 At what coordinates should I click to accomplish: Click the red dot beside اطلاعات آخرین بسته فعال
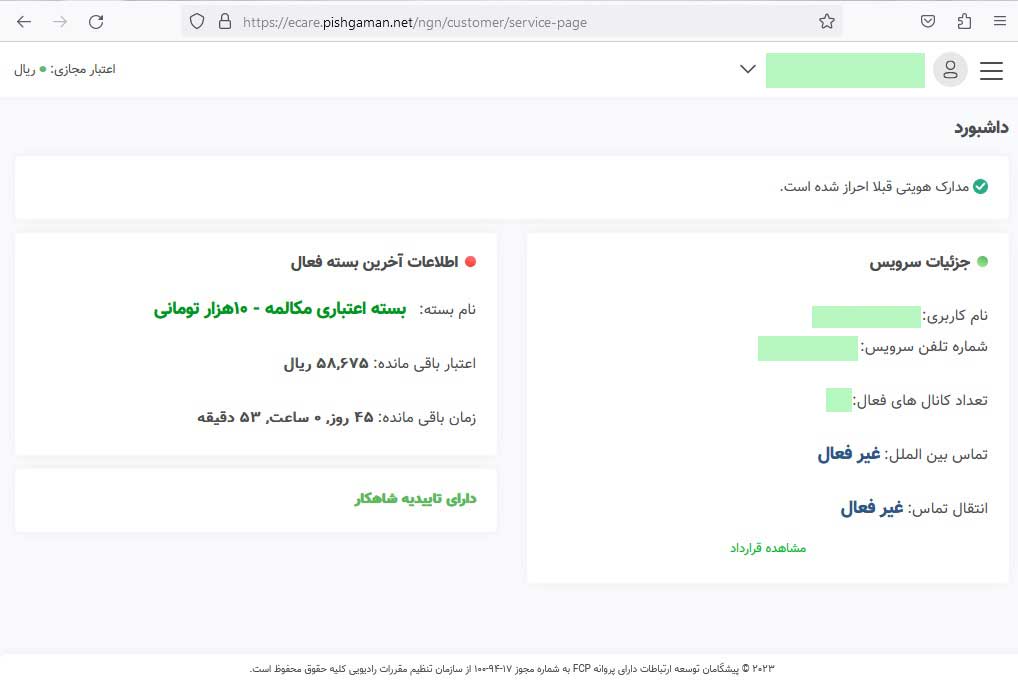tap(471, 262)
